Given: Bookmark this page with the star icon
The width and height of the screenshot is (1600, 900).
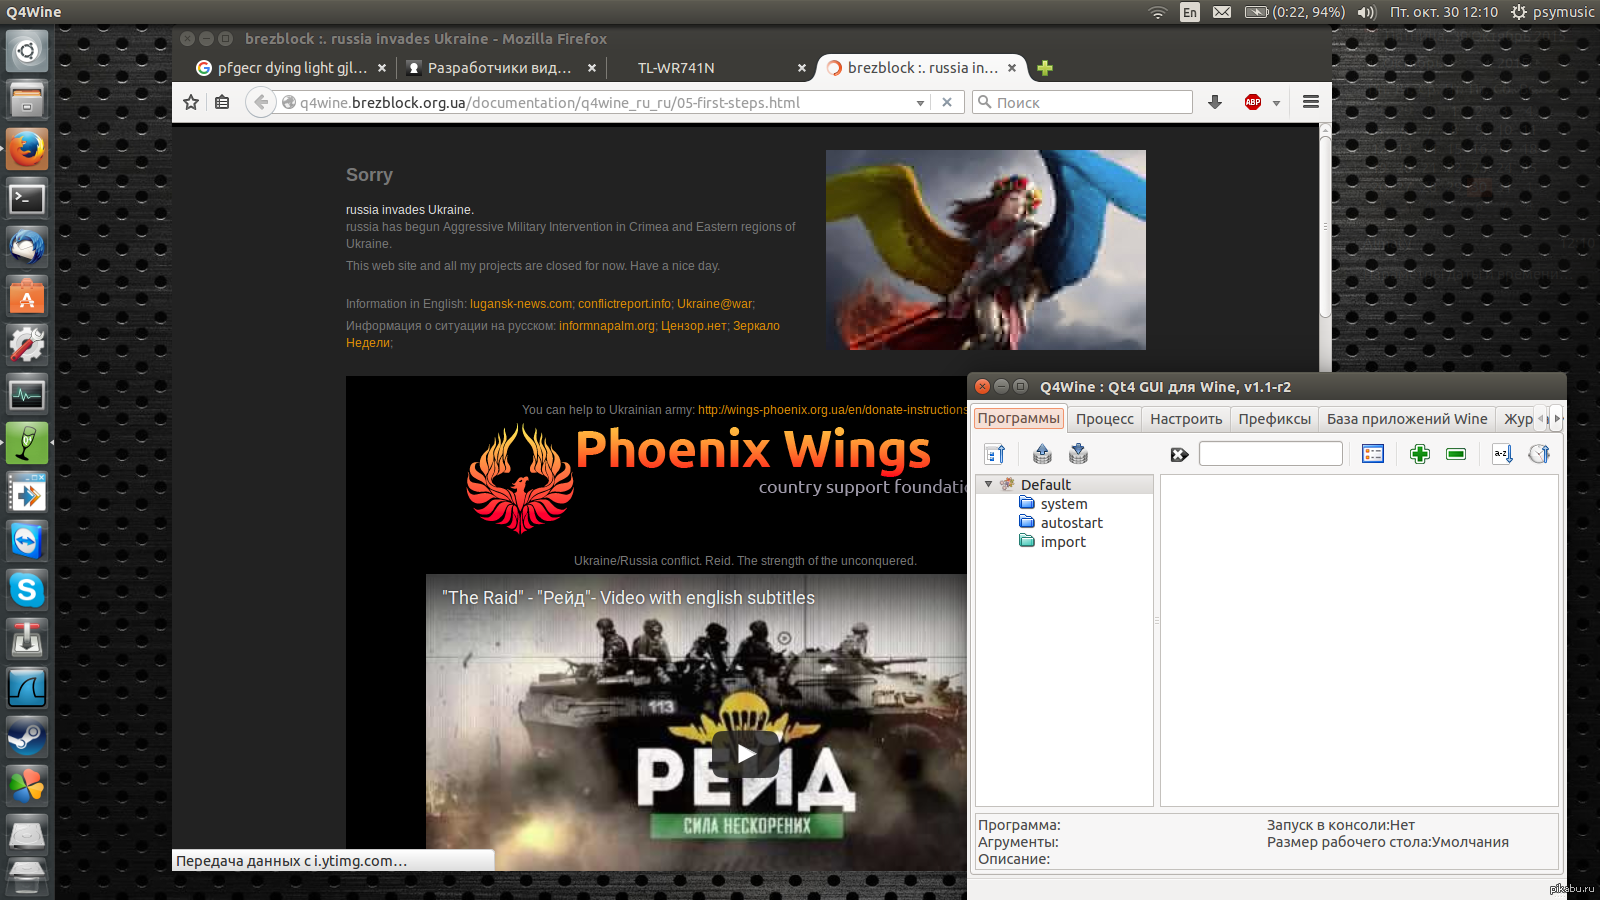Looking at the screenshot, I should pos(191,102).
